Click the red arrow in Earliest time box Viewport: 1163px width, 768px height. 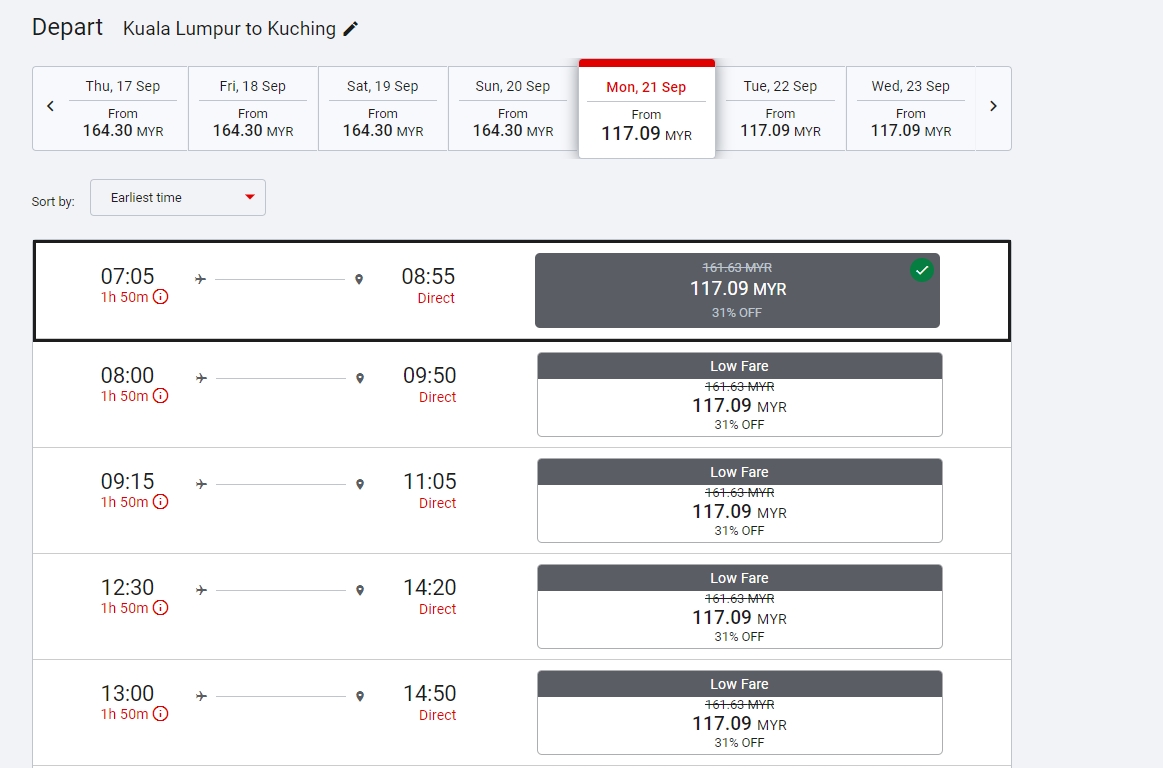click(x=250, y=198)
